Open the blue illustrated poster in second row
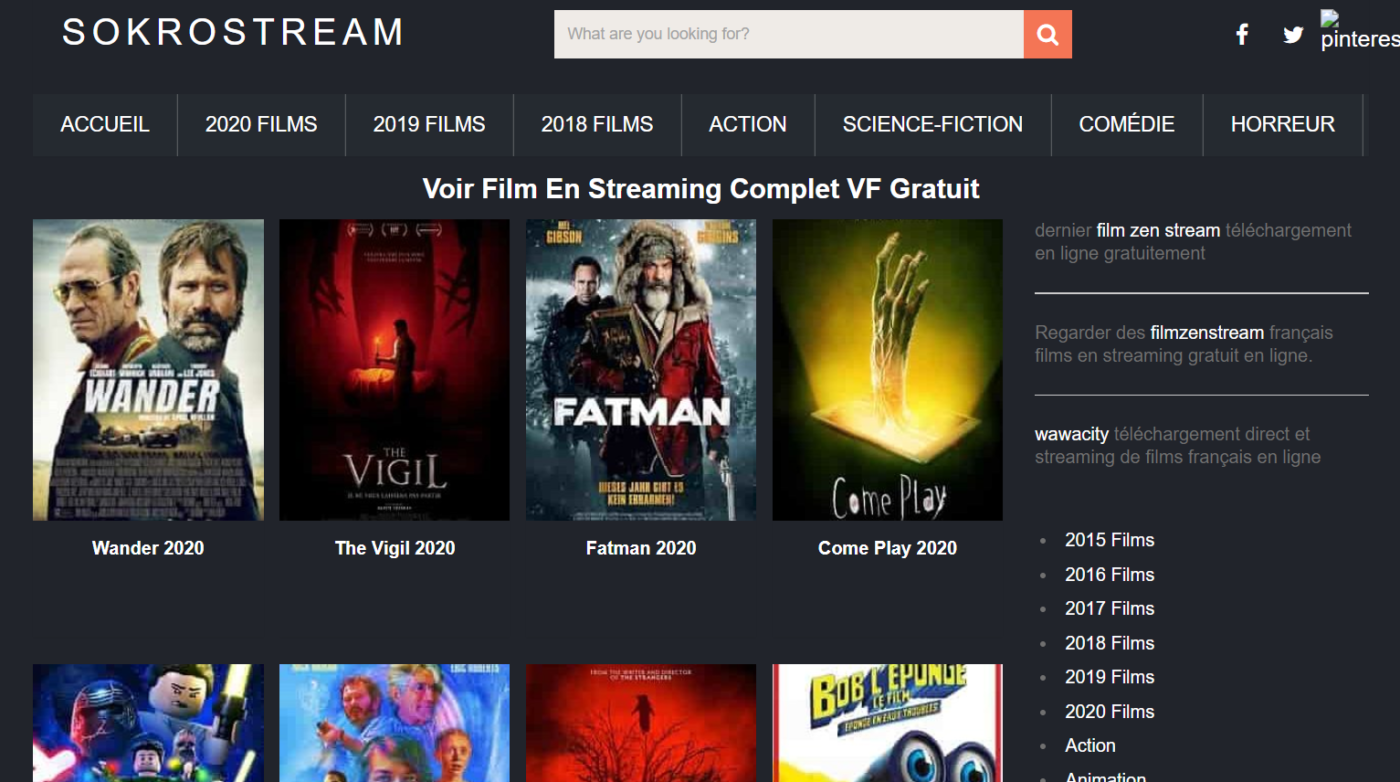The height and width of the screenshot is (782, 1400). pyautogui.click(x=394, y=723)
